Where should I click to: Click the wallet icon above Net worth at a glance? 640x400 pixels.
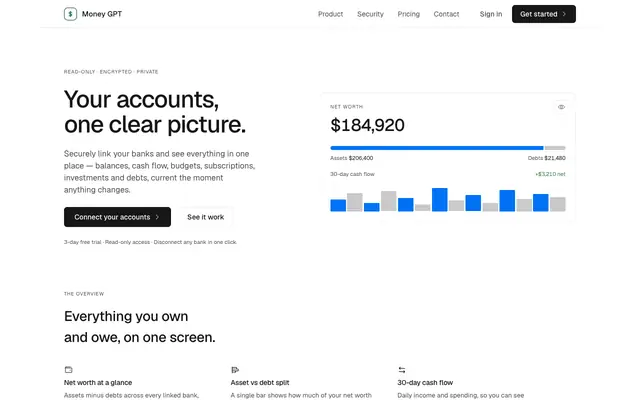click(69, 370)
